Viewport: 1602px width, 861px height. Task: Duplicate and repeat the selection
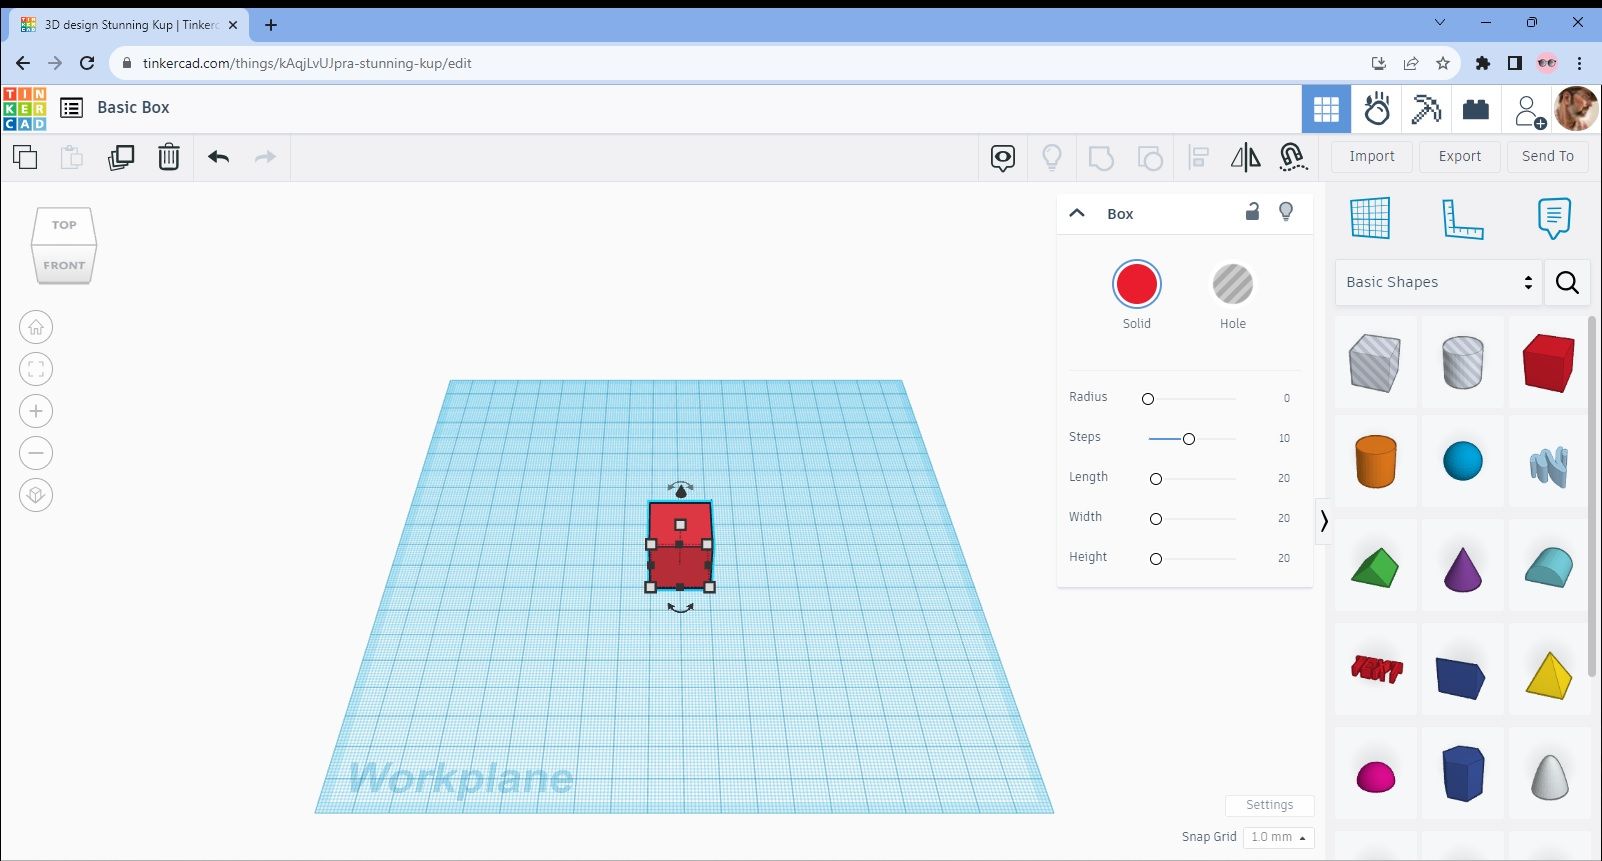point(121,157)
